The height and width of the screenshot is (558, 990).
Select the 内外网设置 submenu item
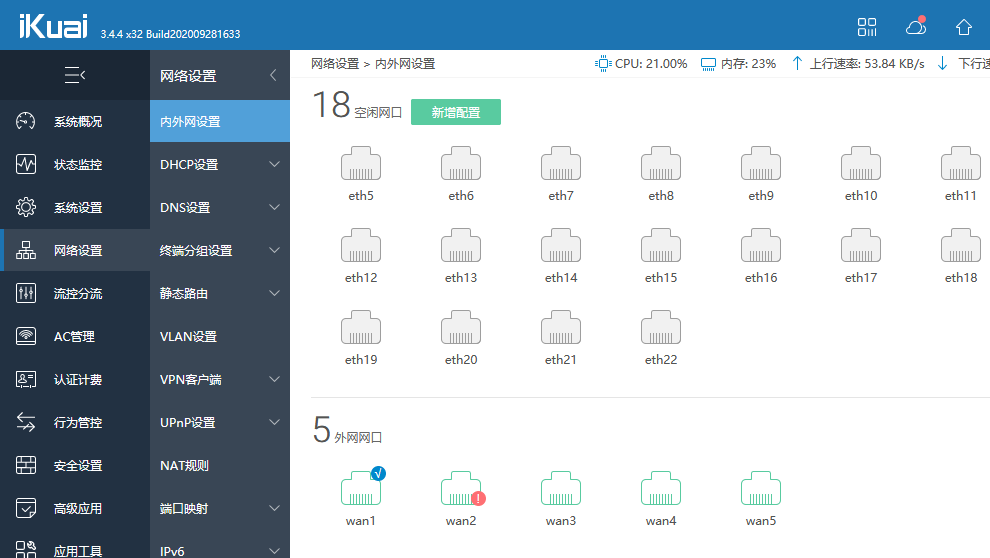click(x=220, y=121)
